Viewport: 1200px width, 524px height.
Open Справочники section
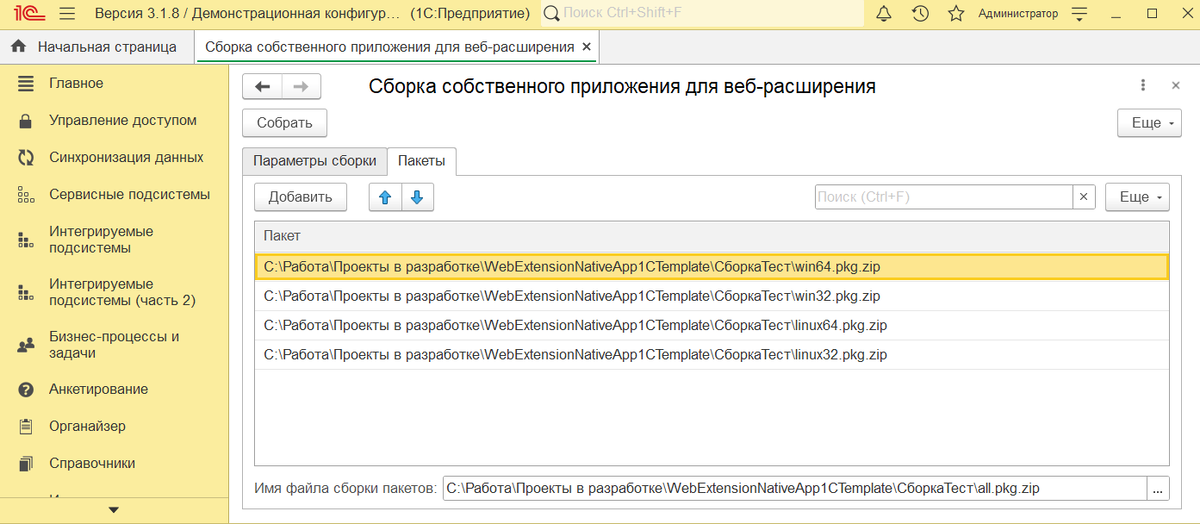coord(92,463)
